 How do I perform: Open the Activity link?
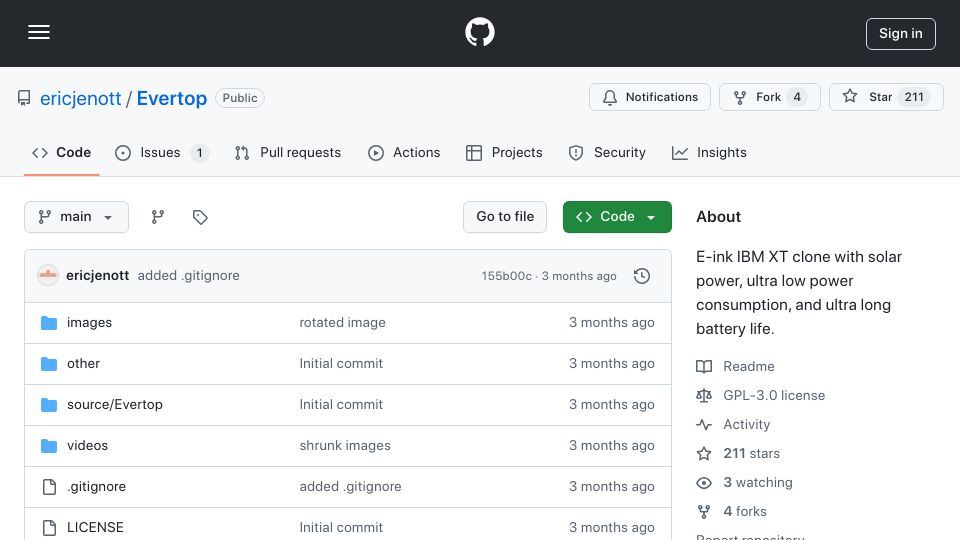coord(746,424)
